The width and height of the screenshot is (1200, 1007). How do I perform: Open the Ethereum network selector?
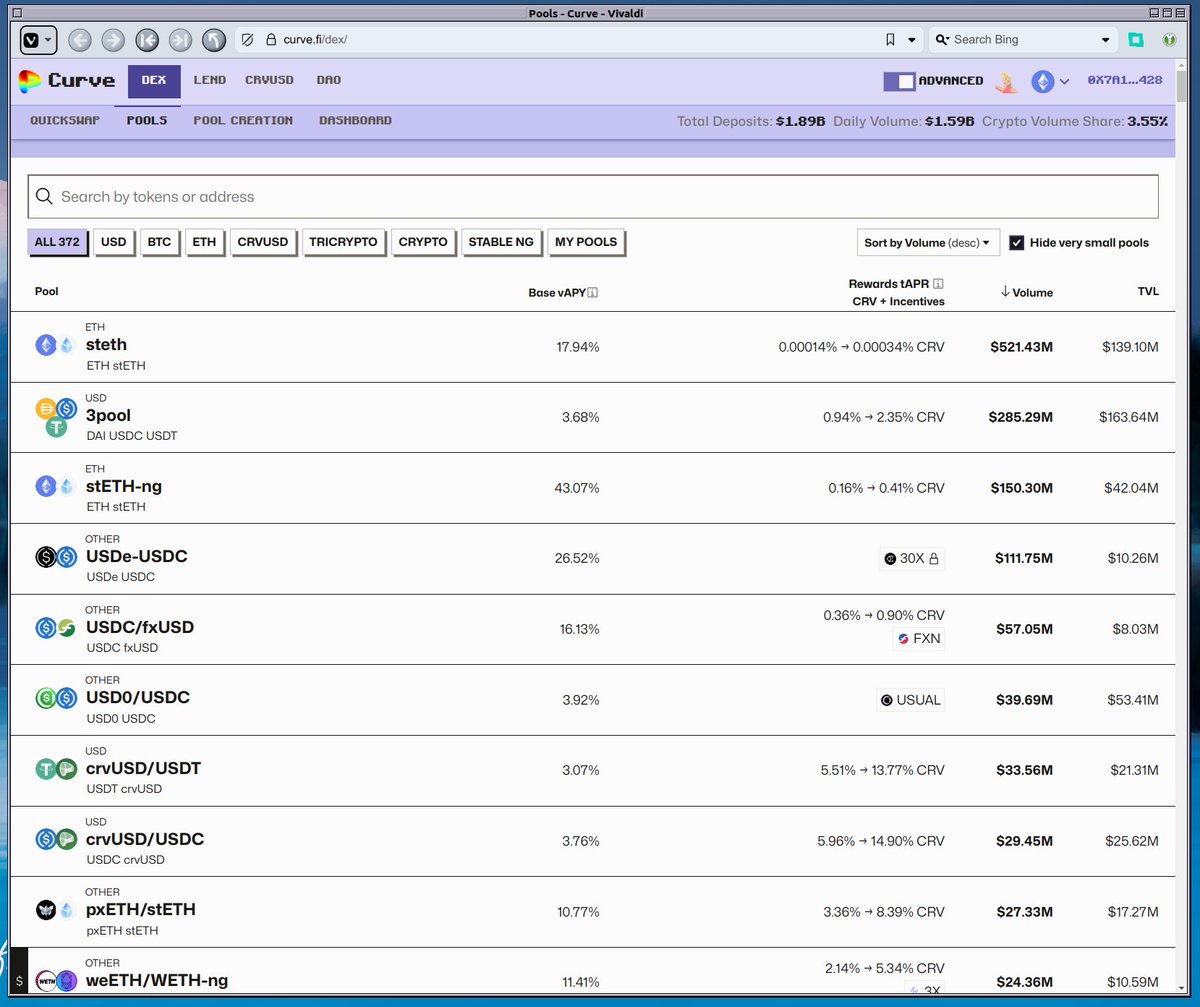tap(1051, 81)
